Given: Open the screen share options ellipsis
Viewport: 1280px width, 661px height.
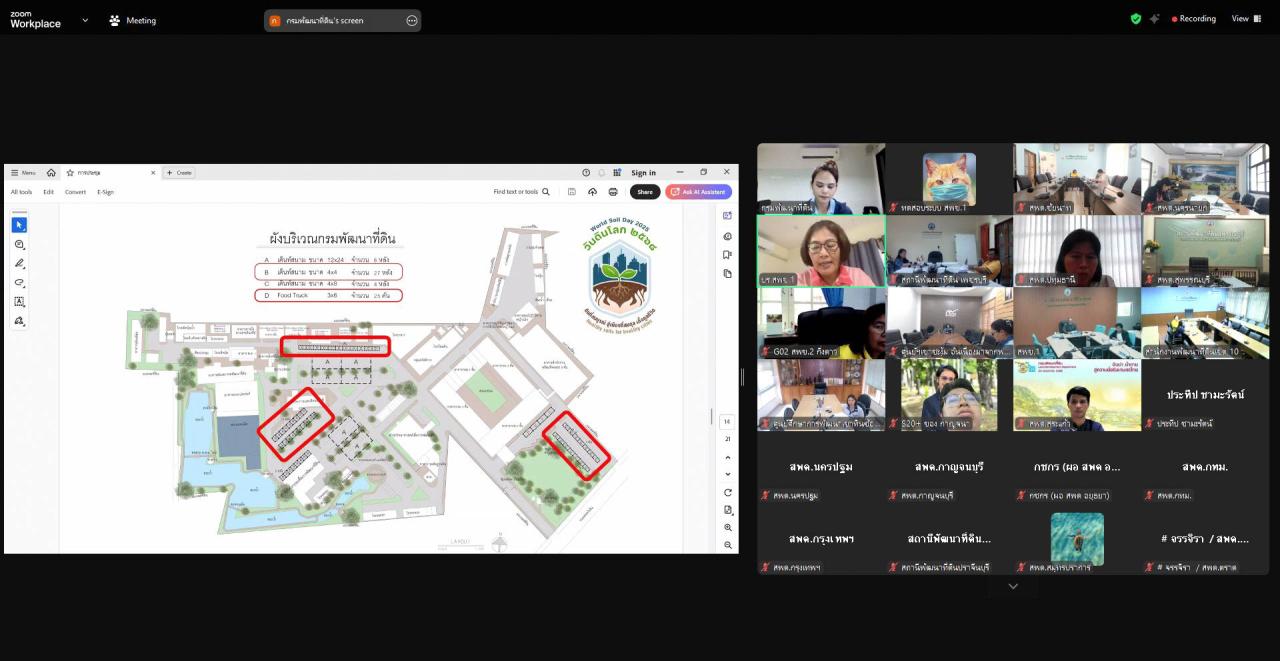Looking at the screenshot, I should [411, 20].
